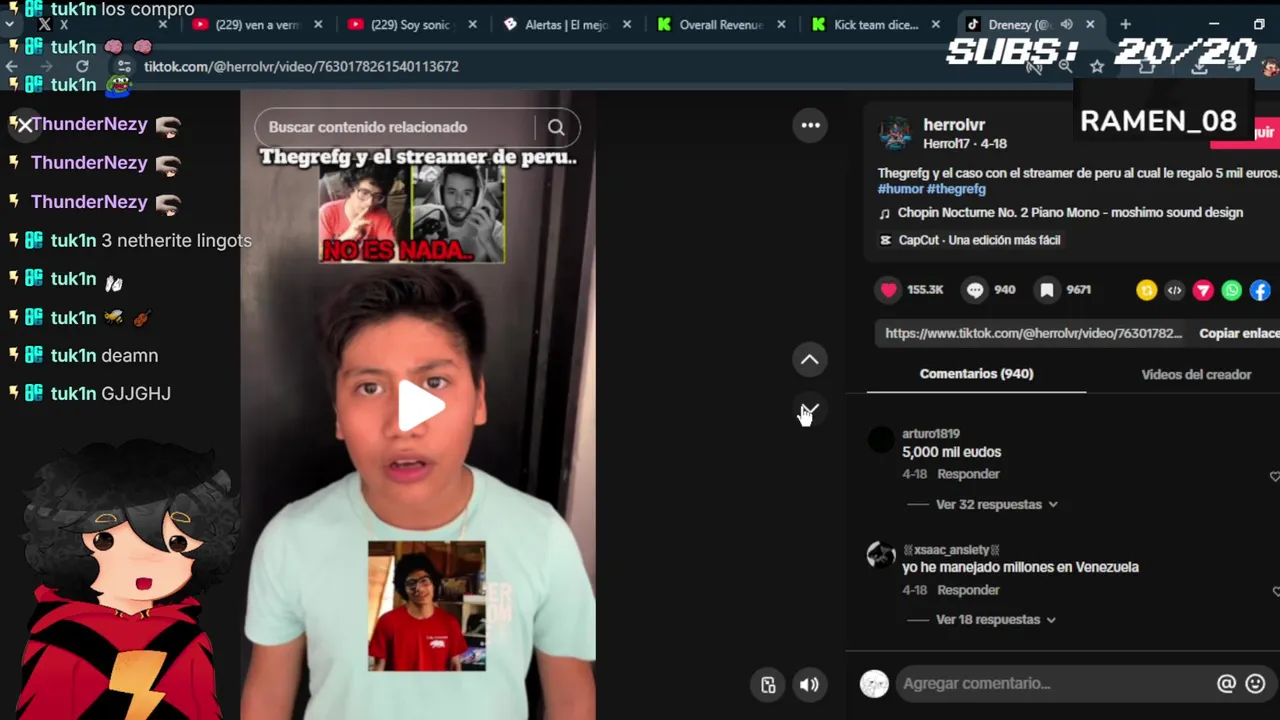This screenshot has width=1280, height=720.
Task: Open the emoji picker in comment box
Action: point(1256,684)
